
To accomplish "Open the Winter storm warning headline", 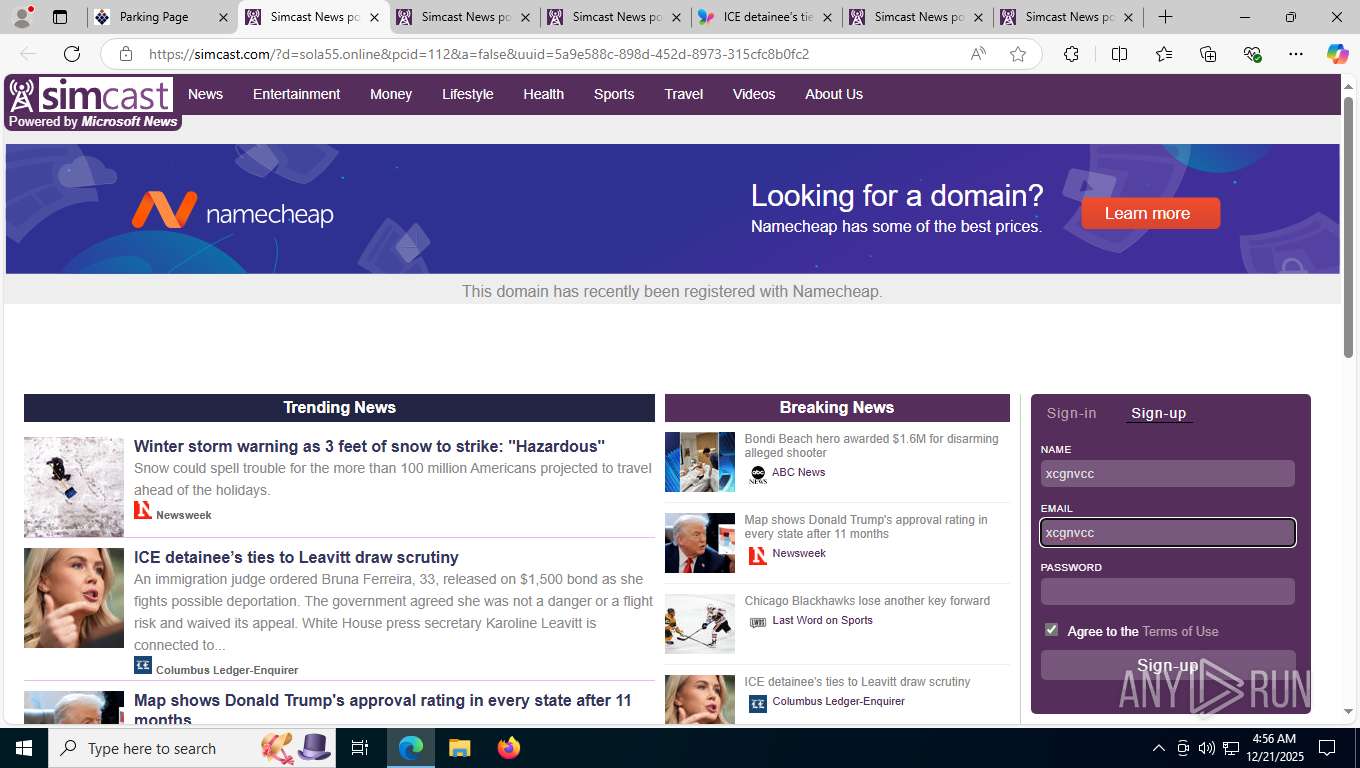I will pos(369,446).
